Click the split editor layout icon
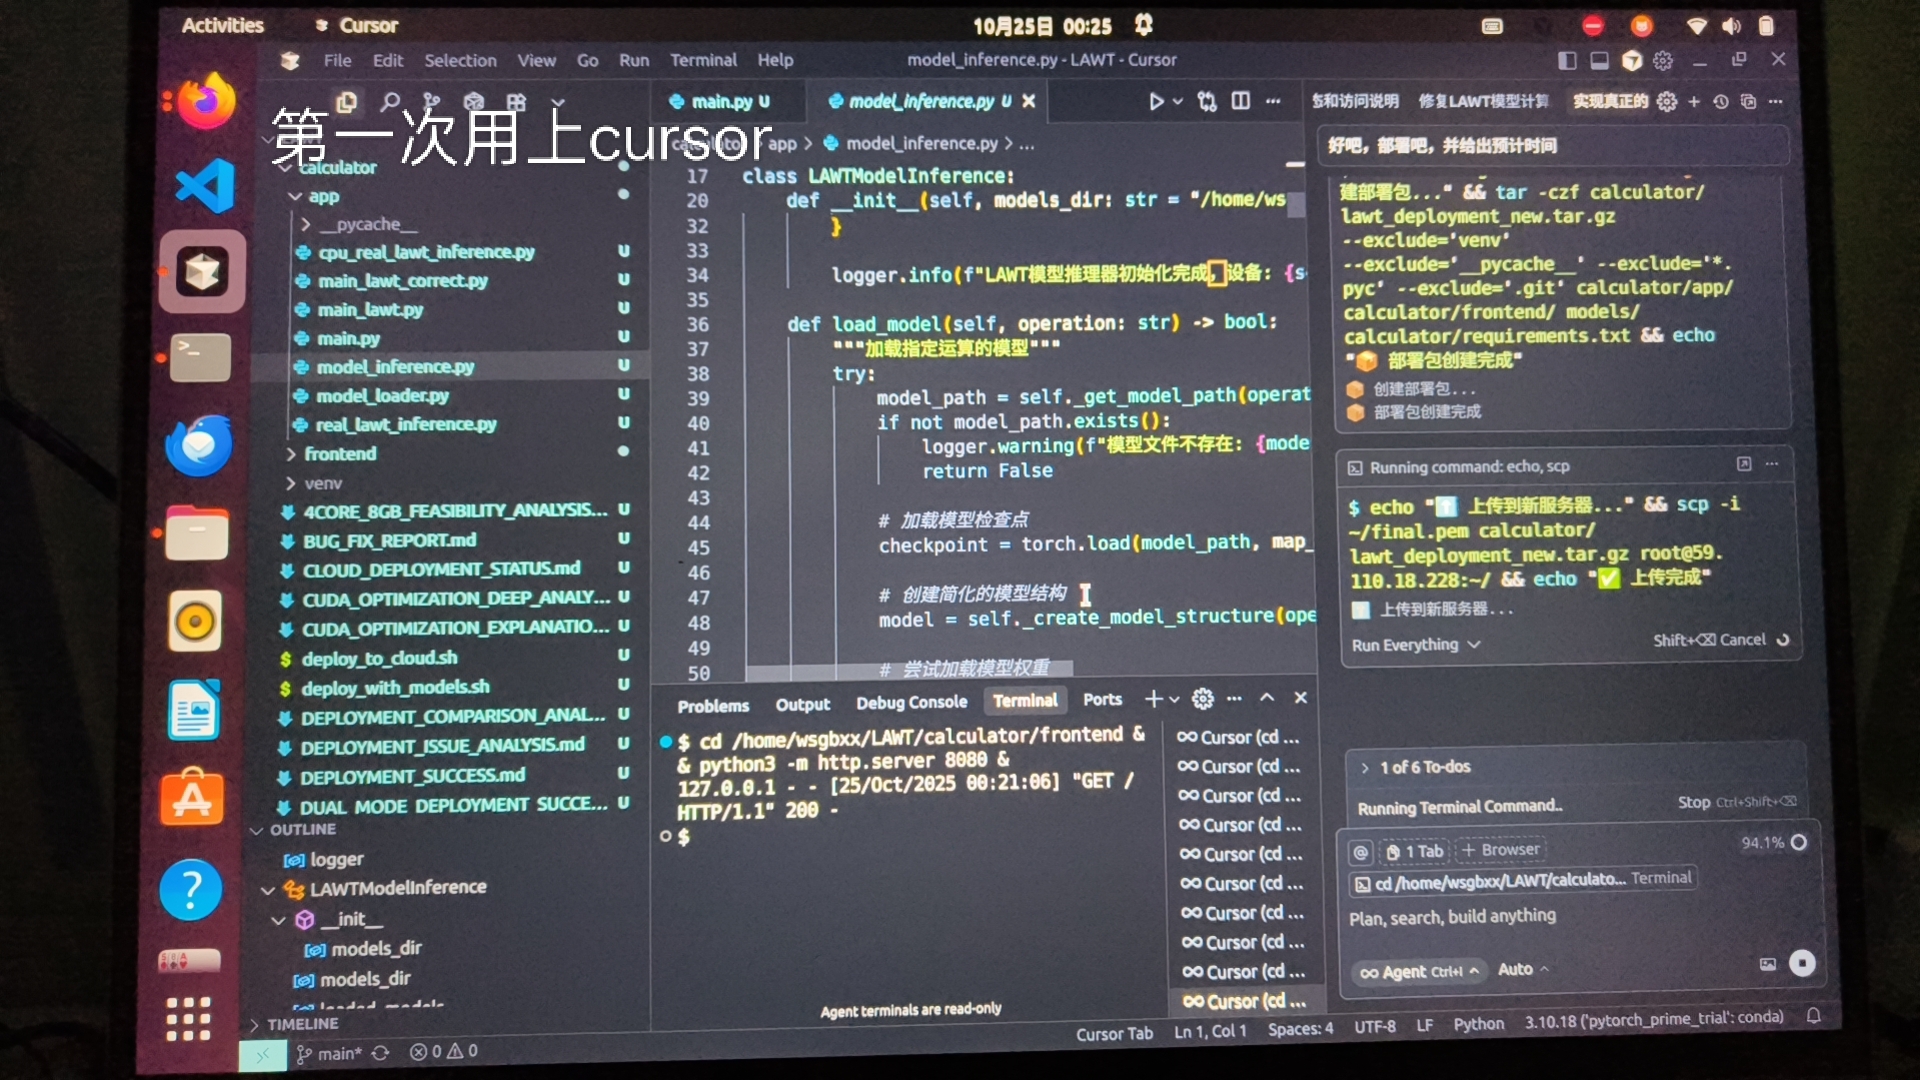The image size is (1920, 1080). (1240, 101)
